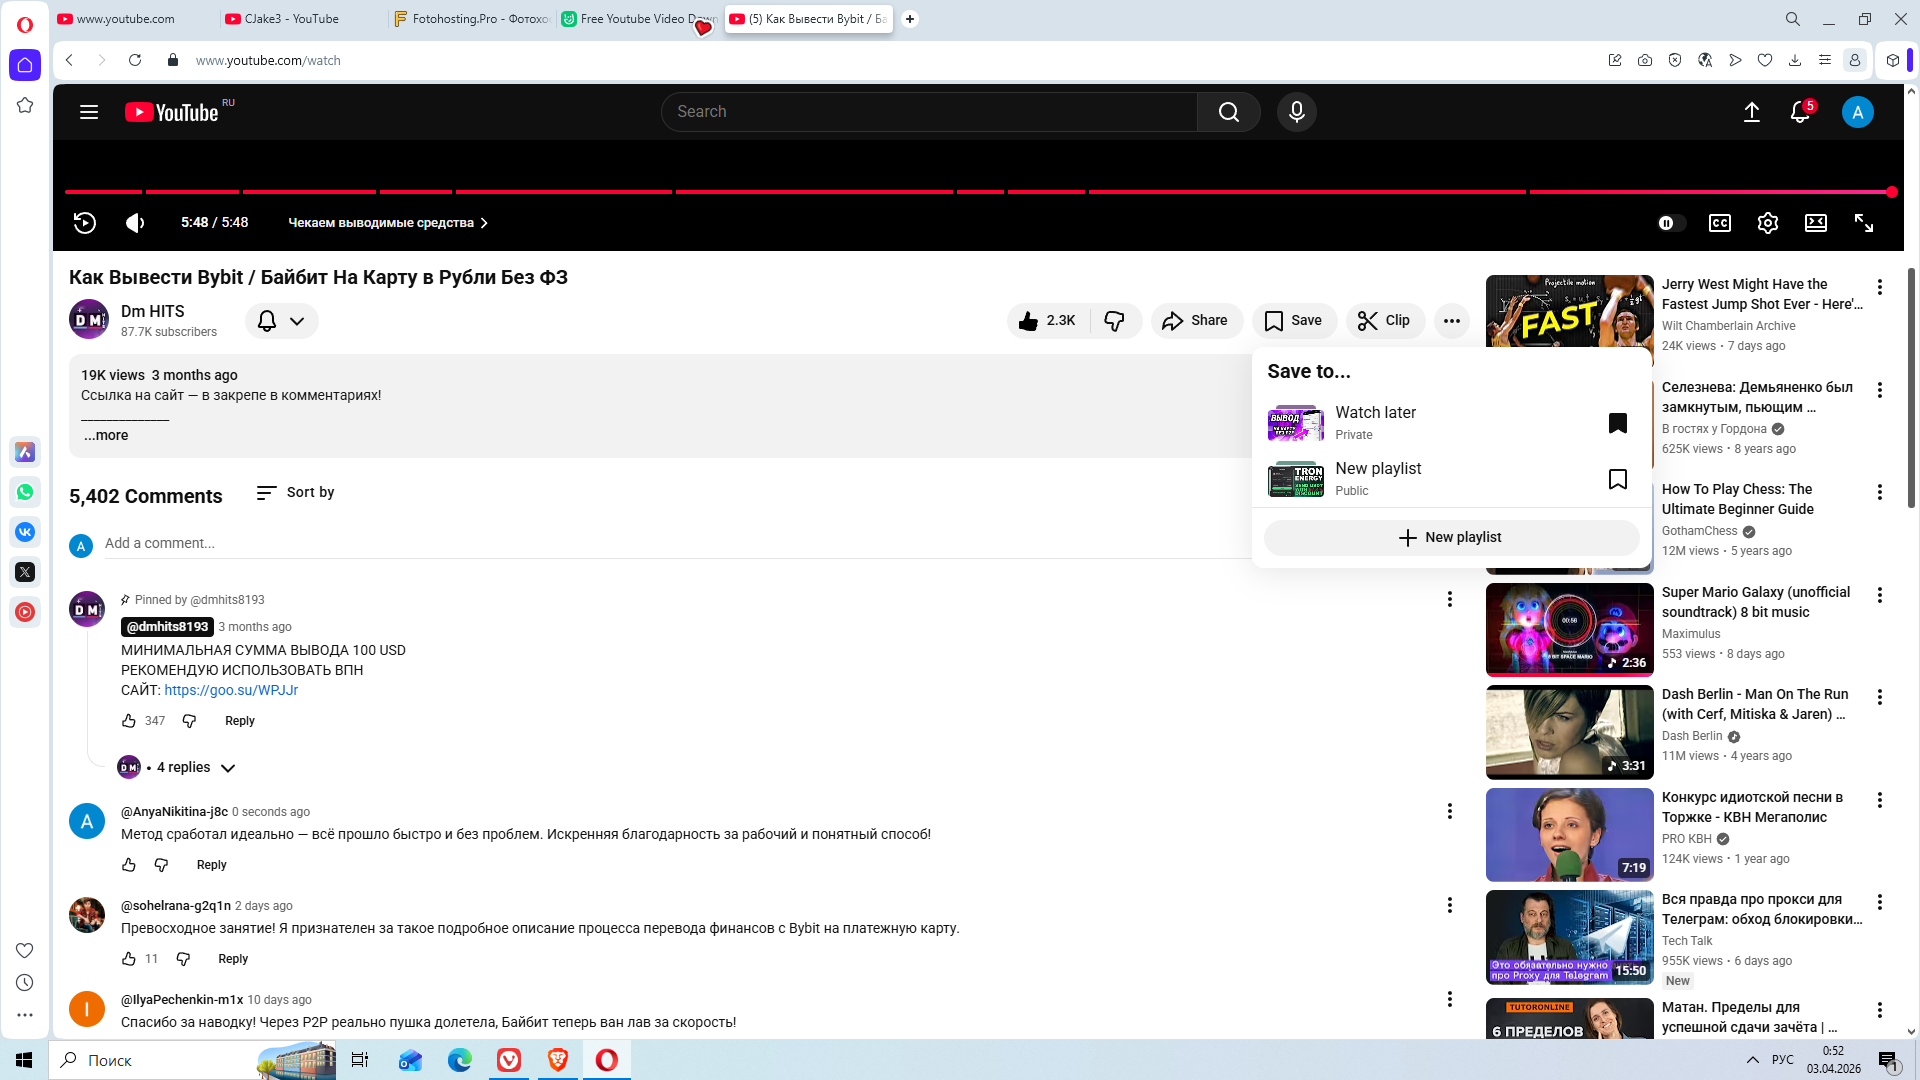Click the plus New playlist button
This screenshot has width=1920, height=1080.
pyautogui.click(x=1450, y=537)
